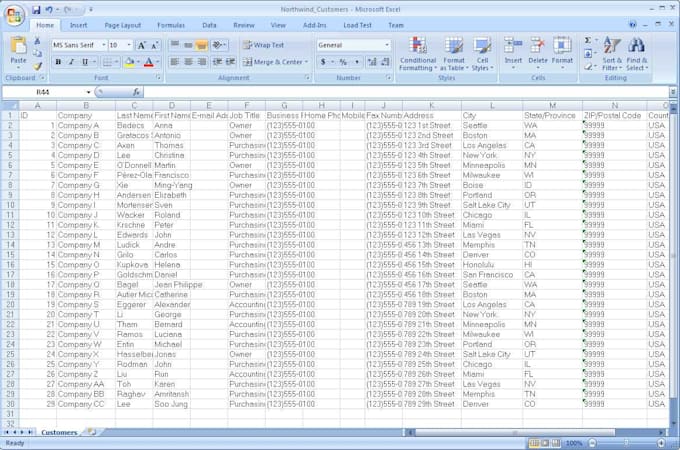This screenshot has height=450, width=680.
Task: Decrease the cell indent
Action: coord(217,62)
